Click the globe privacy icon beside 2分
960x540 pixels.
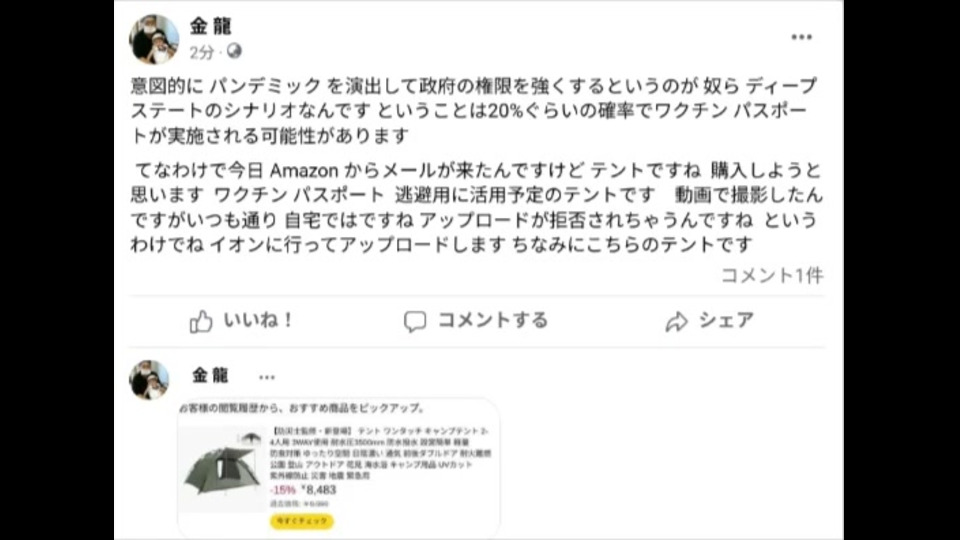pos(234,51)
